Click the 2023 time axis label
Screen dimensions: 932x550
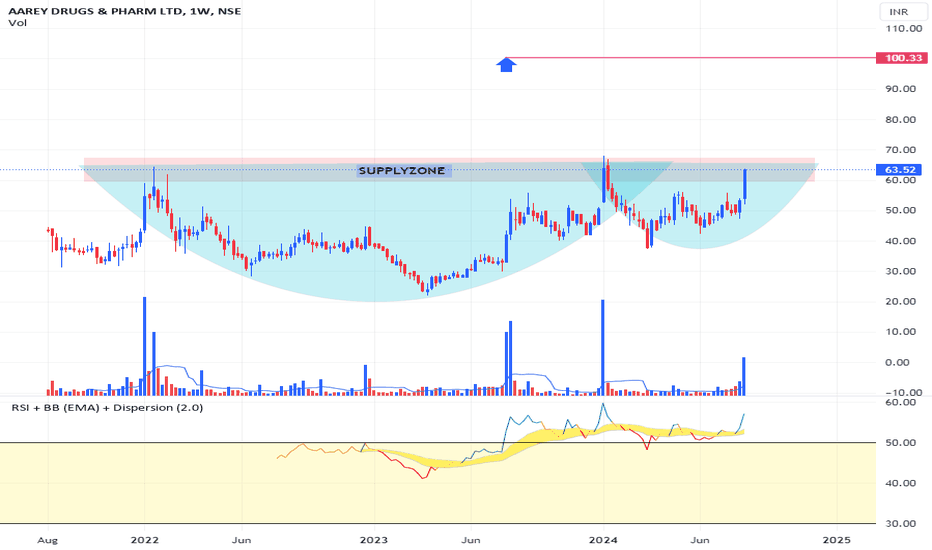click(x=374, y=540)
